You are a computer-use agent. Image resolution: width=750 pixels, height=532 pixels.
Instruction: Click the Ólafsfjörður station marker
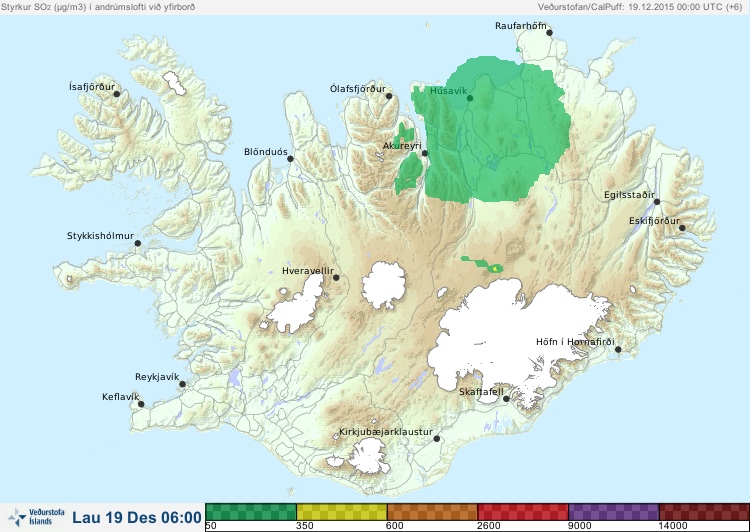click(x=389, y=96)
